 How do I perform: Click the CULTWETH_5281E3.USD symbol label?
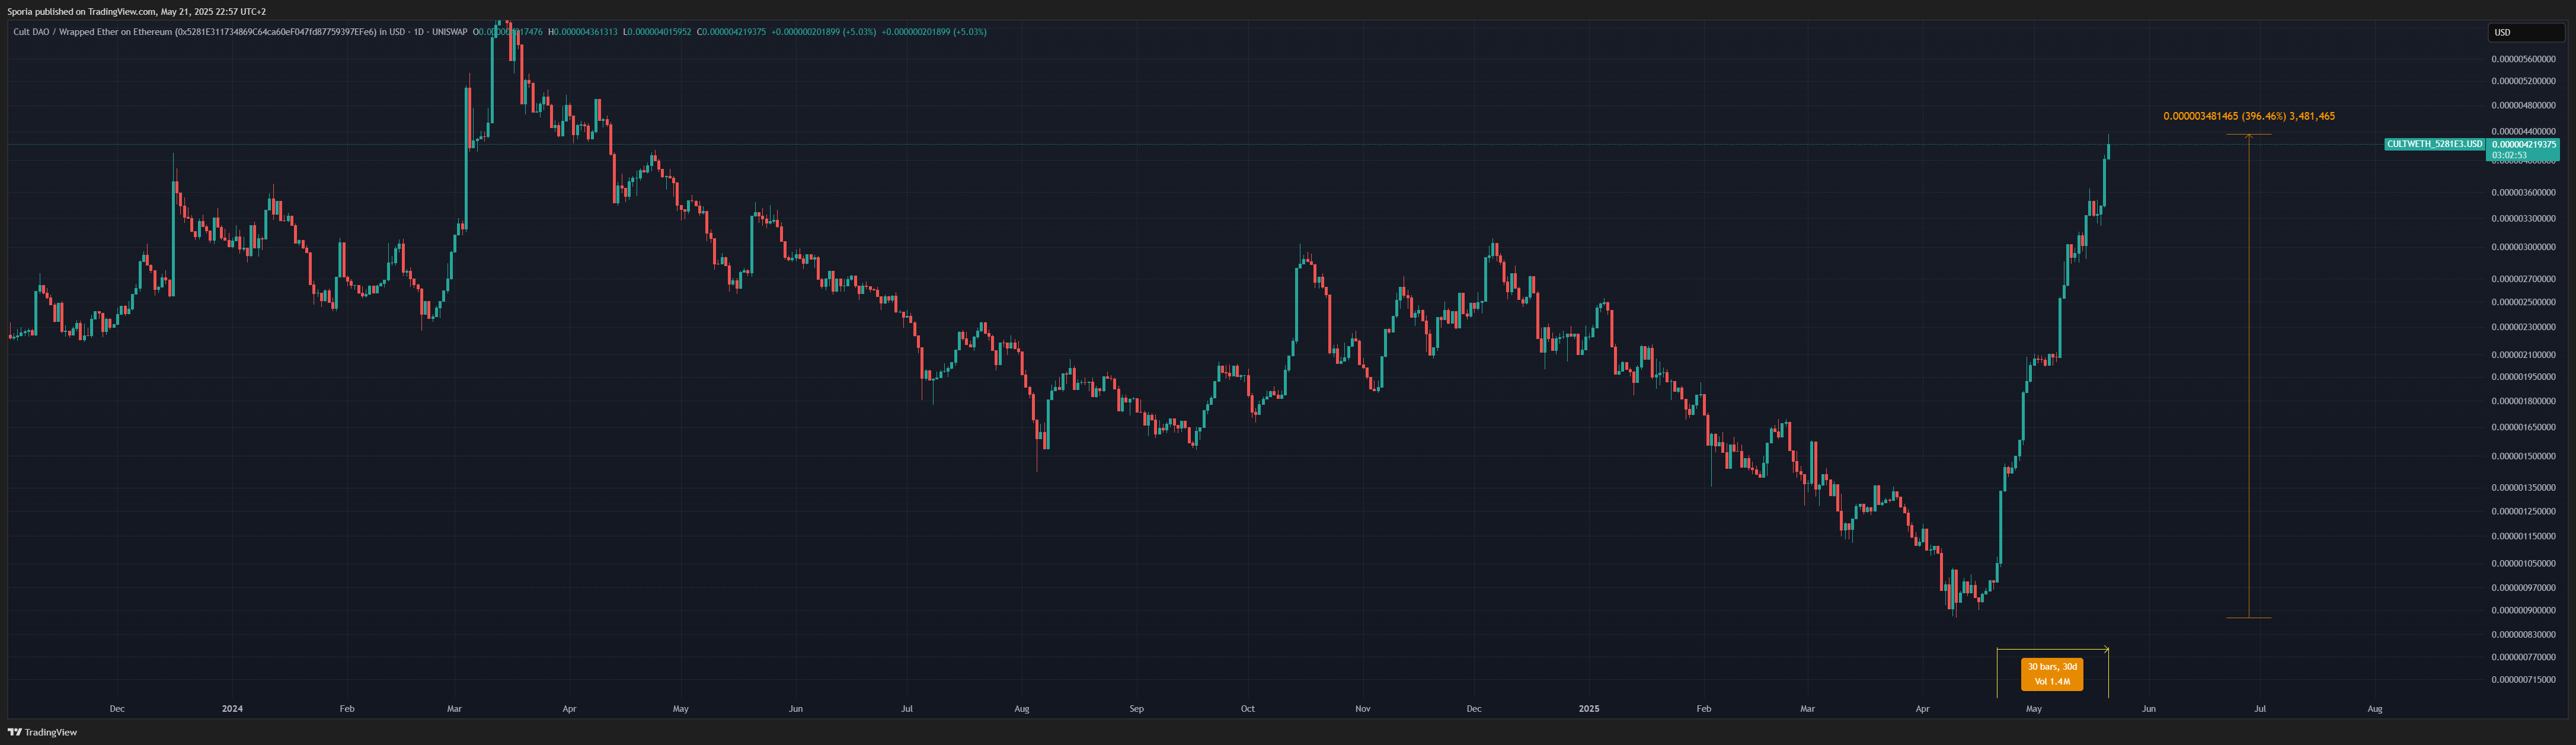[x=2434, y=144]
